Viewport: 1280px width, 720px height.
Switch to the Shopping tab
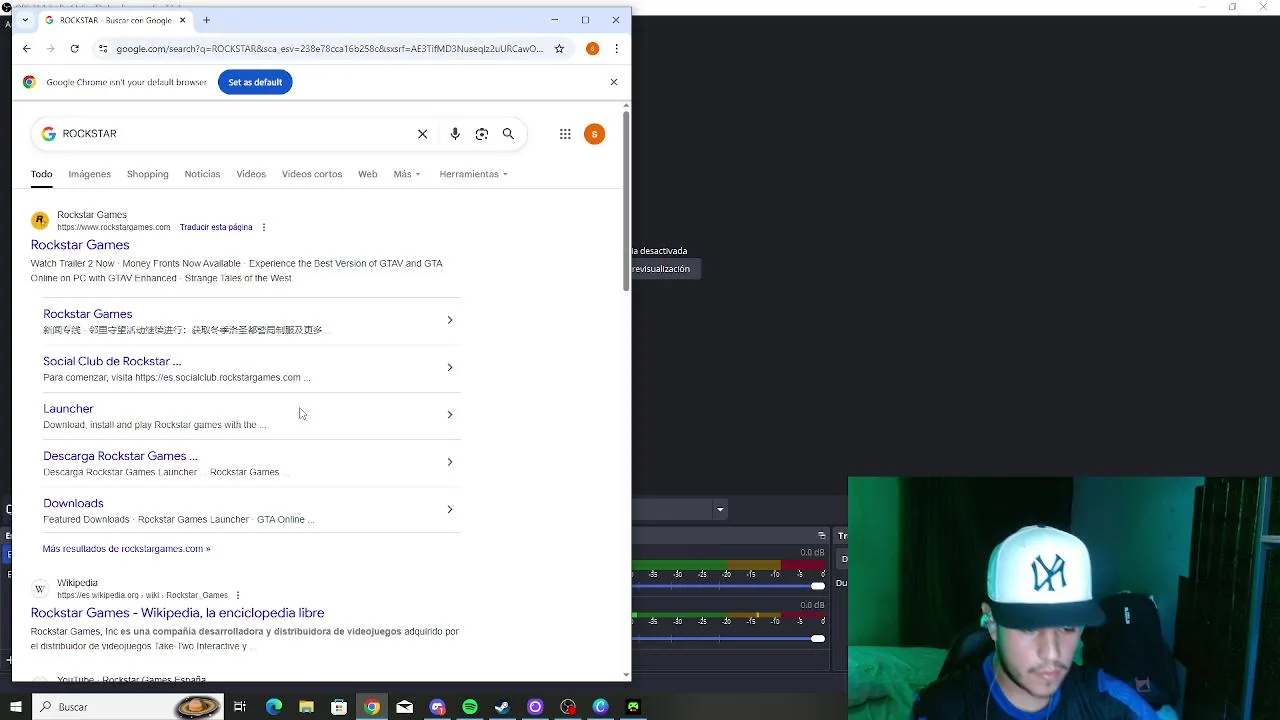pyautogui.click(x=147, y=174)
